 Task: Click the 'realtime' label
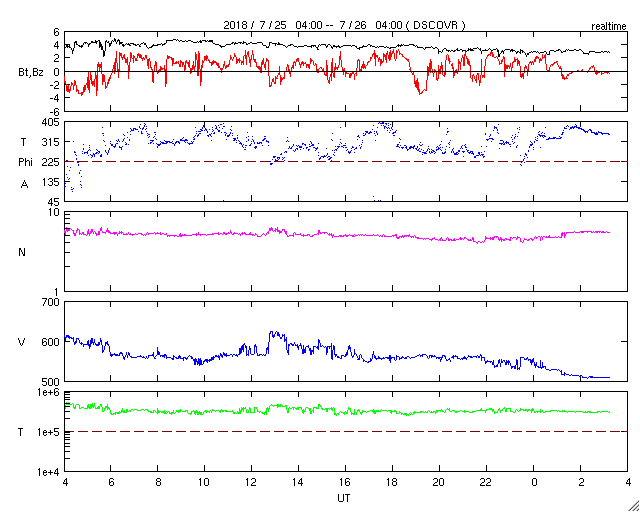coord(609,27)
